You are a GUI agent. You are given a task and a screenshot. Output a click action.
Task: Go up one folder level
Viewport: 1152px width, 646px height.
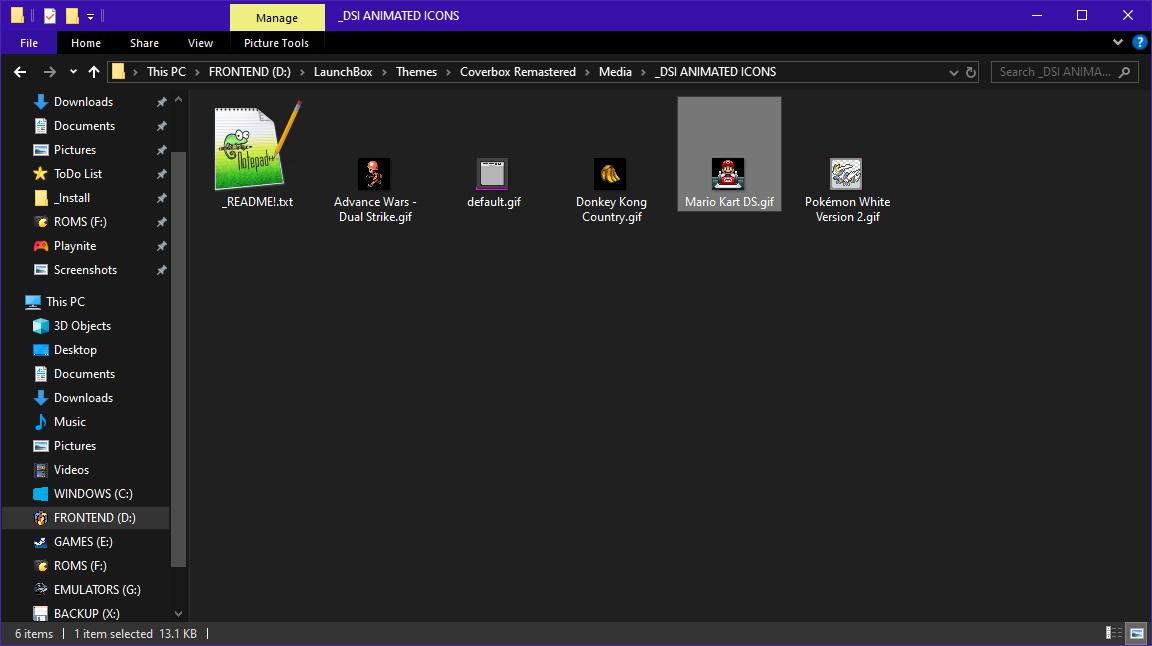point(94,72)
